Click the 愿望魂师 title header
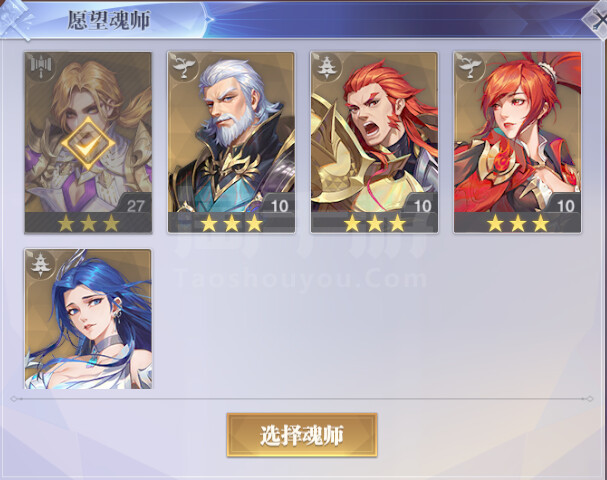The width and height of the screenshot is (607, 480). pos(109,20)
